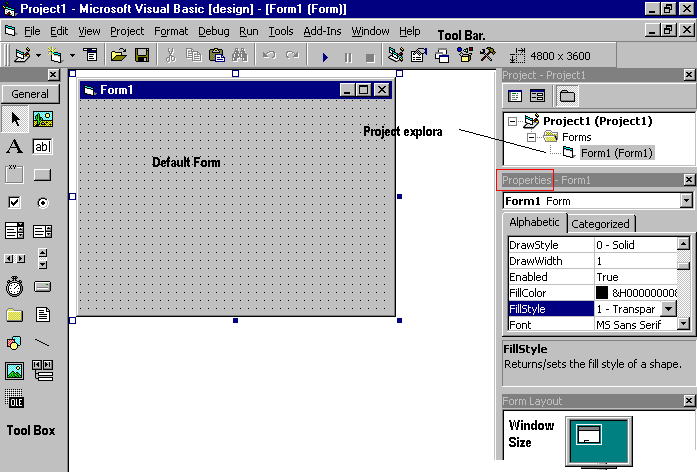Select the PictureBox tool in the toolbox
The width and height of the screenshot is (697, 472).
42,119
